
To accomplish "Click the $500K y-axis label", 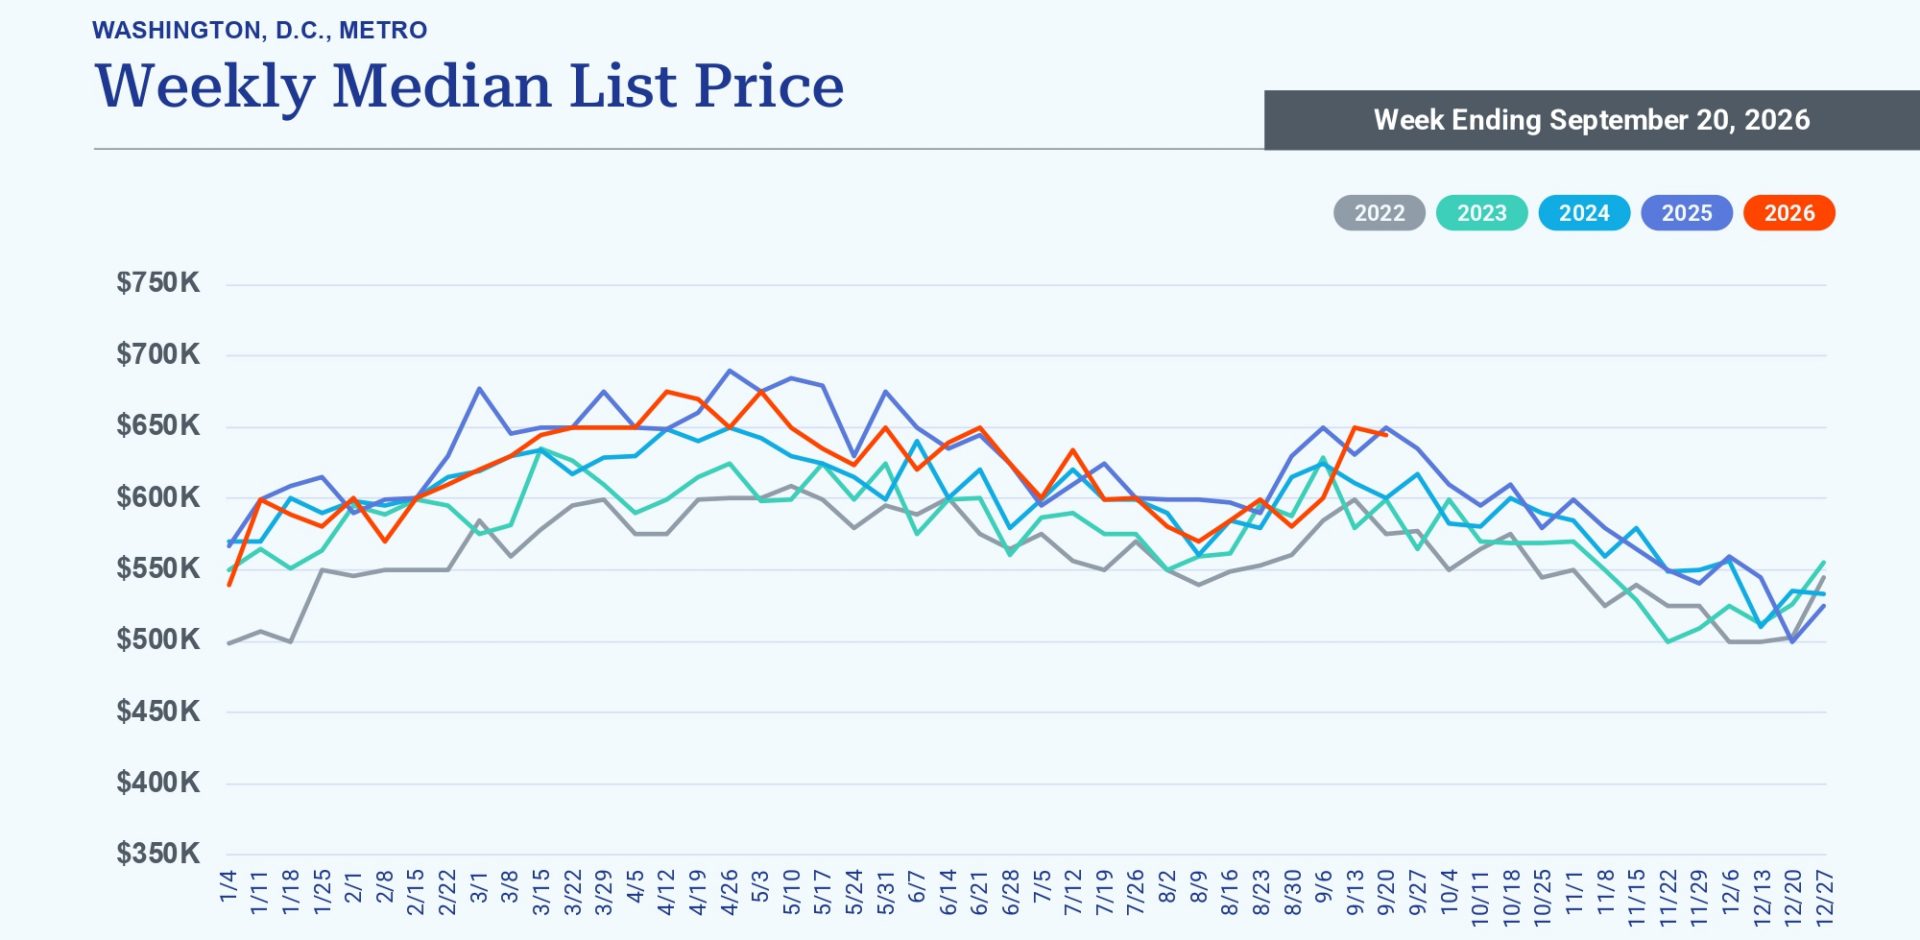I will click(x=158, y=639).
